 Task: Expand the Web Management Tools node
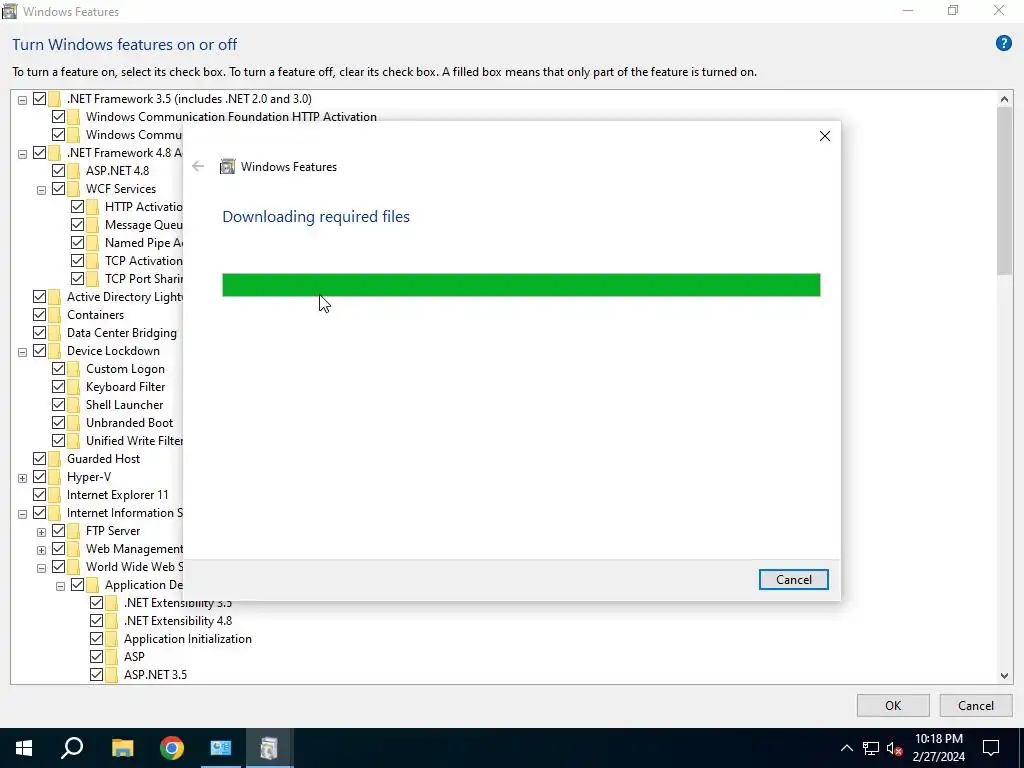41,550
